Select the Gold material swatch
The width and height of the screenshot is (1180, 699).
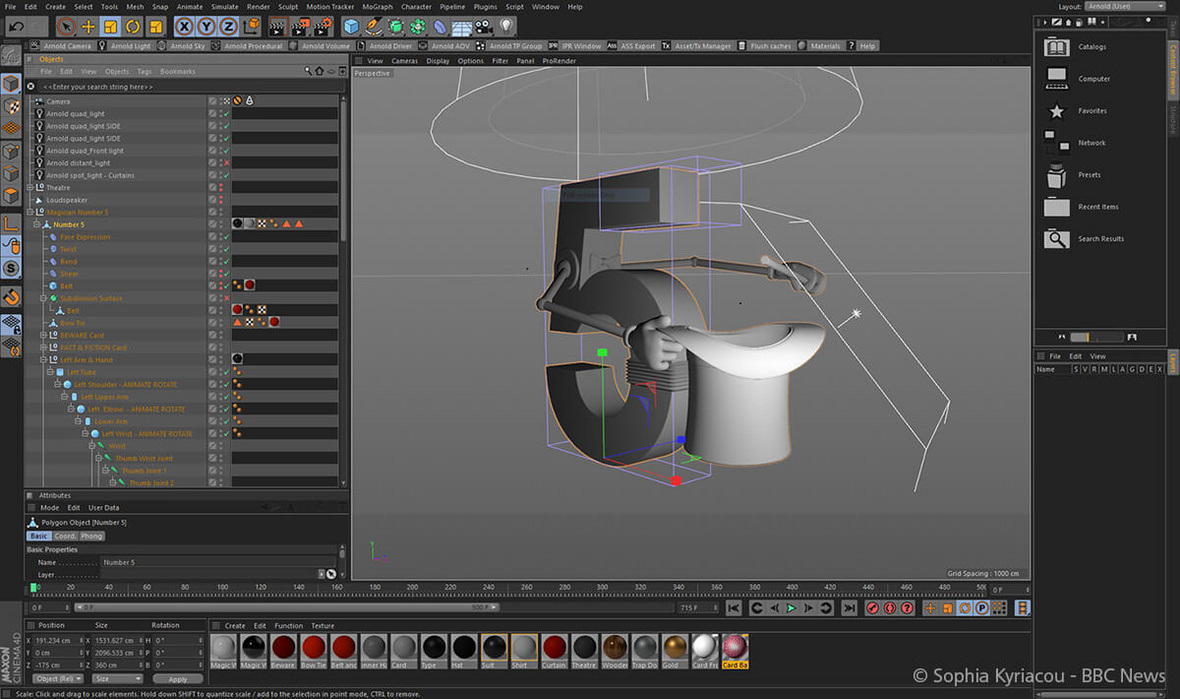pyautogui.click(x=675, y=648)
